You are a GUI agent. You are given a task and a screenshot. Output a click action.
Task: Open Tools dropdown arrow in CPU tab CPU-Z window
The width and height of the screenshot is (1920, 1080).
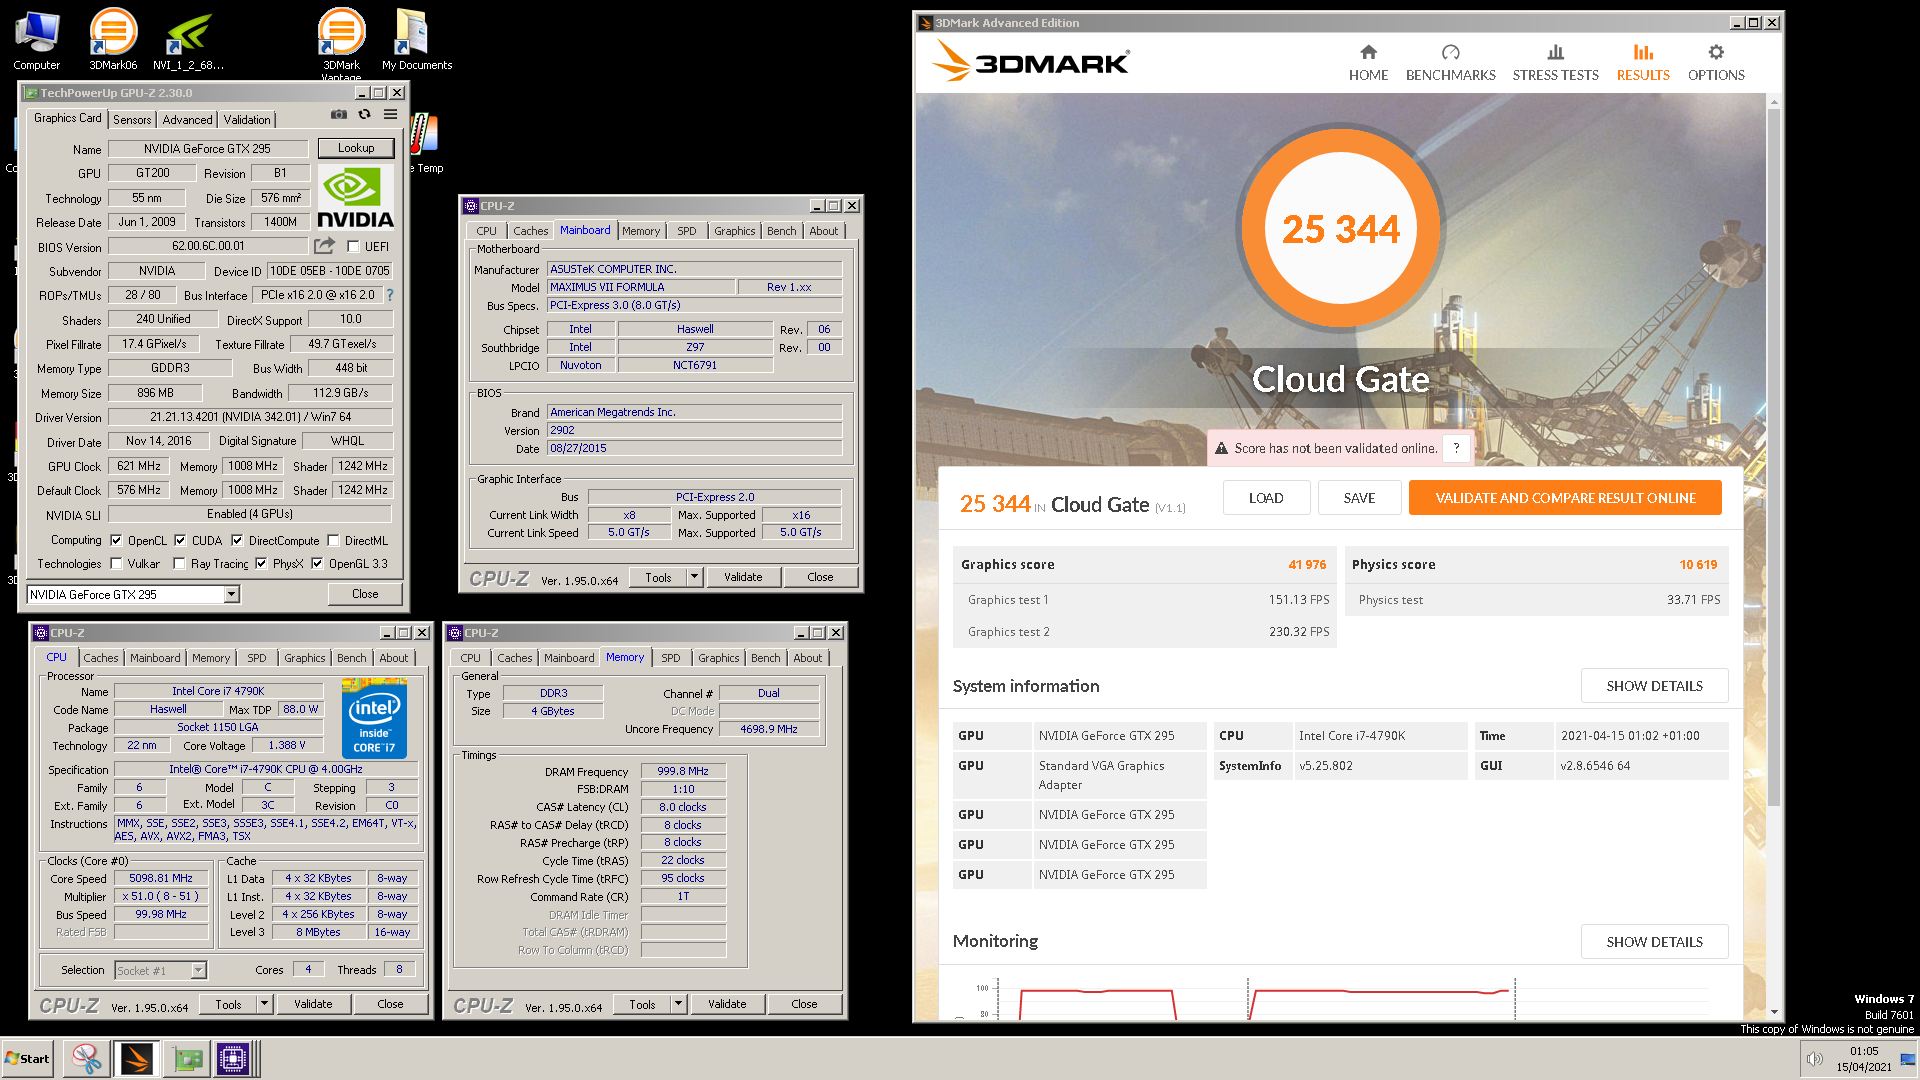point(264,1004)
